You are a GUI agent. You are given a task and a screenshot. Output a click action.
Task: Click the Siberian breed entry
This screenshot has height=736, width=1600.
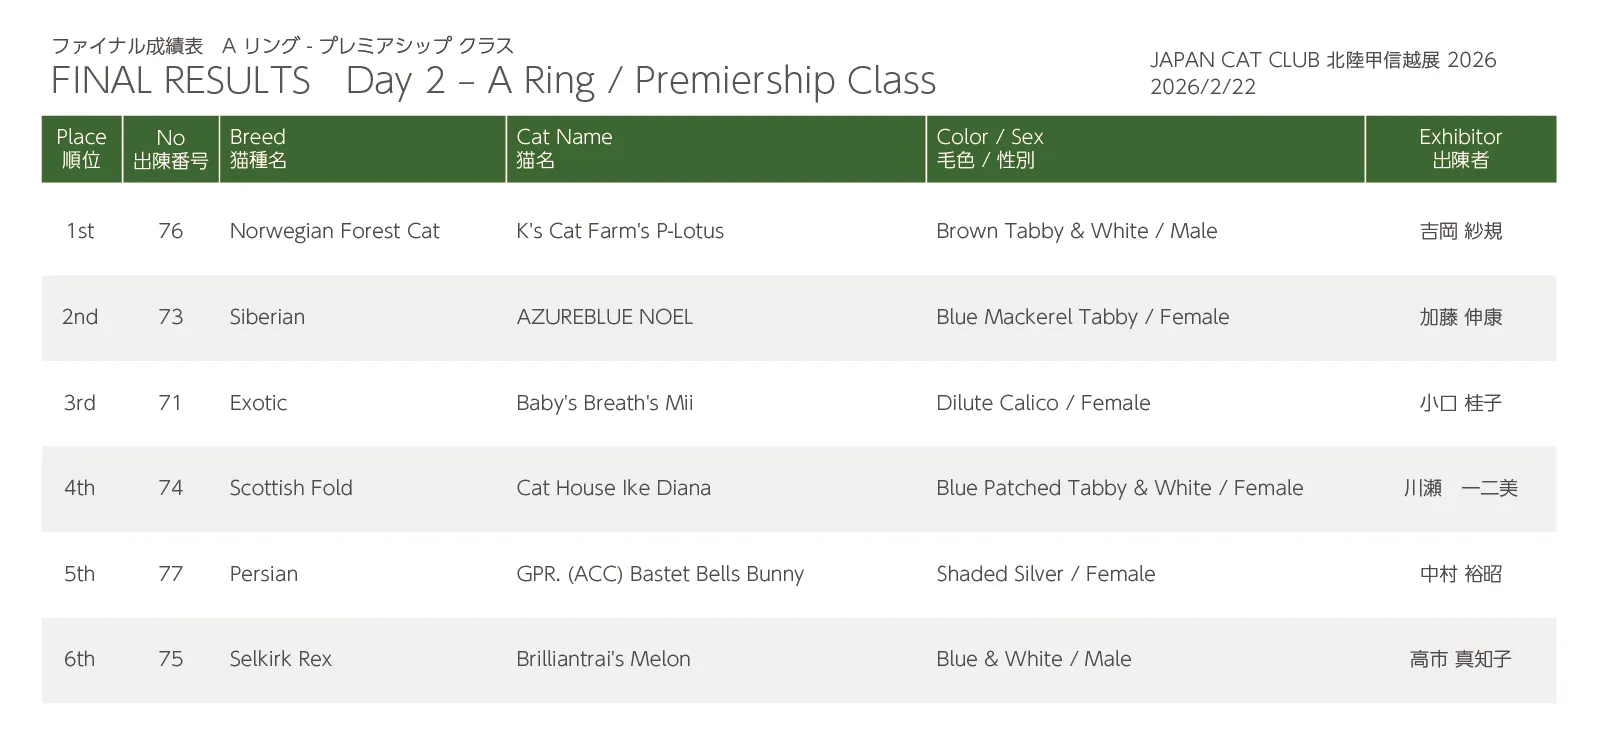267,317
